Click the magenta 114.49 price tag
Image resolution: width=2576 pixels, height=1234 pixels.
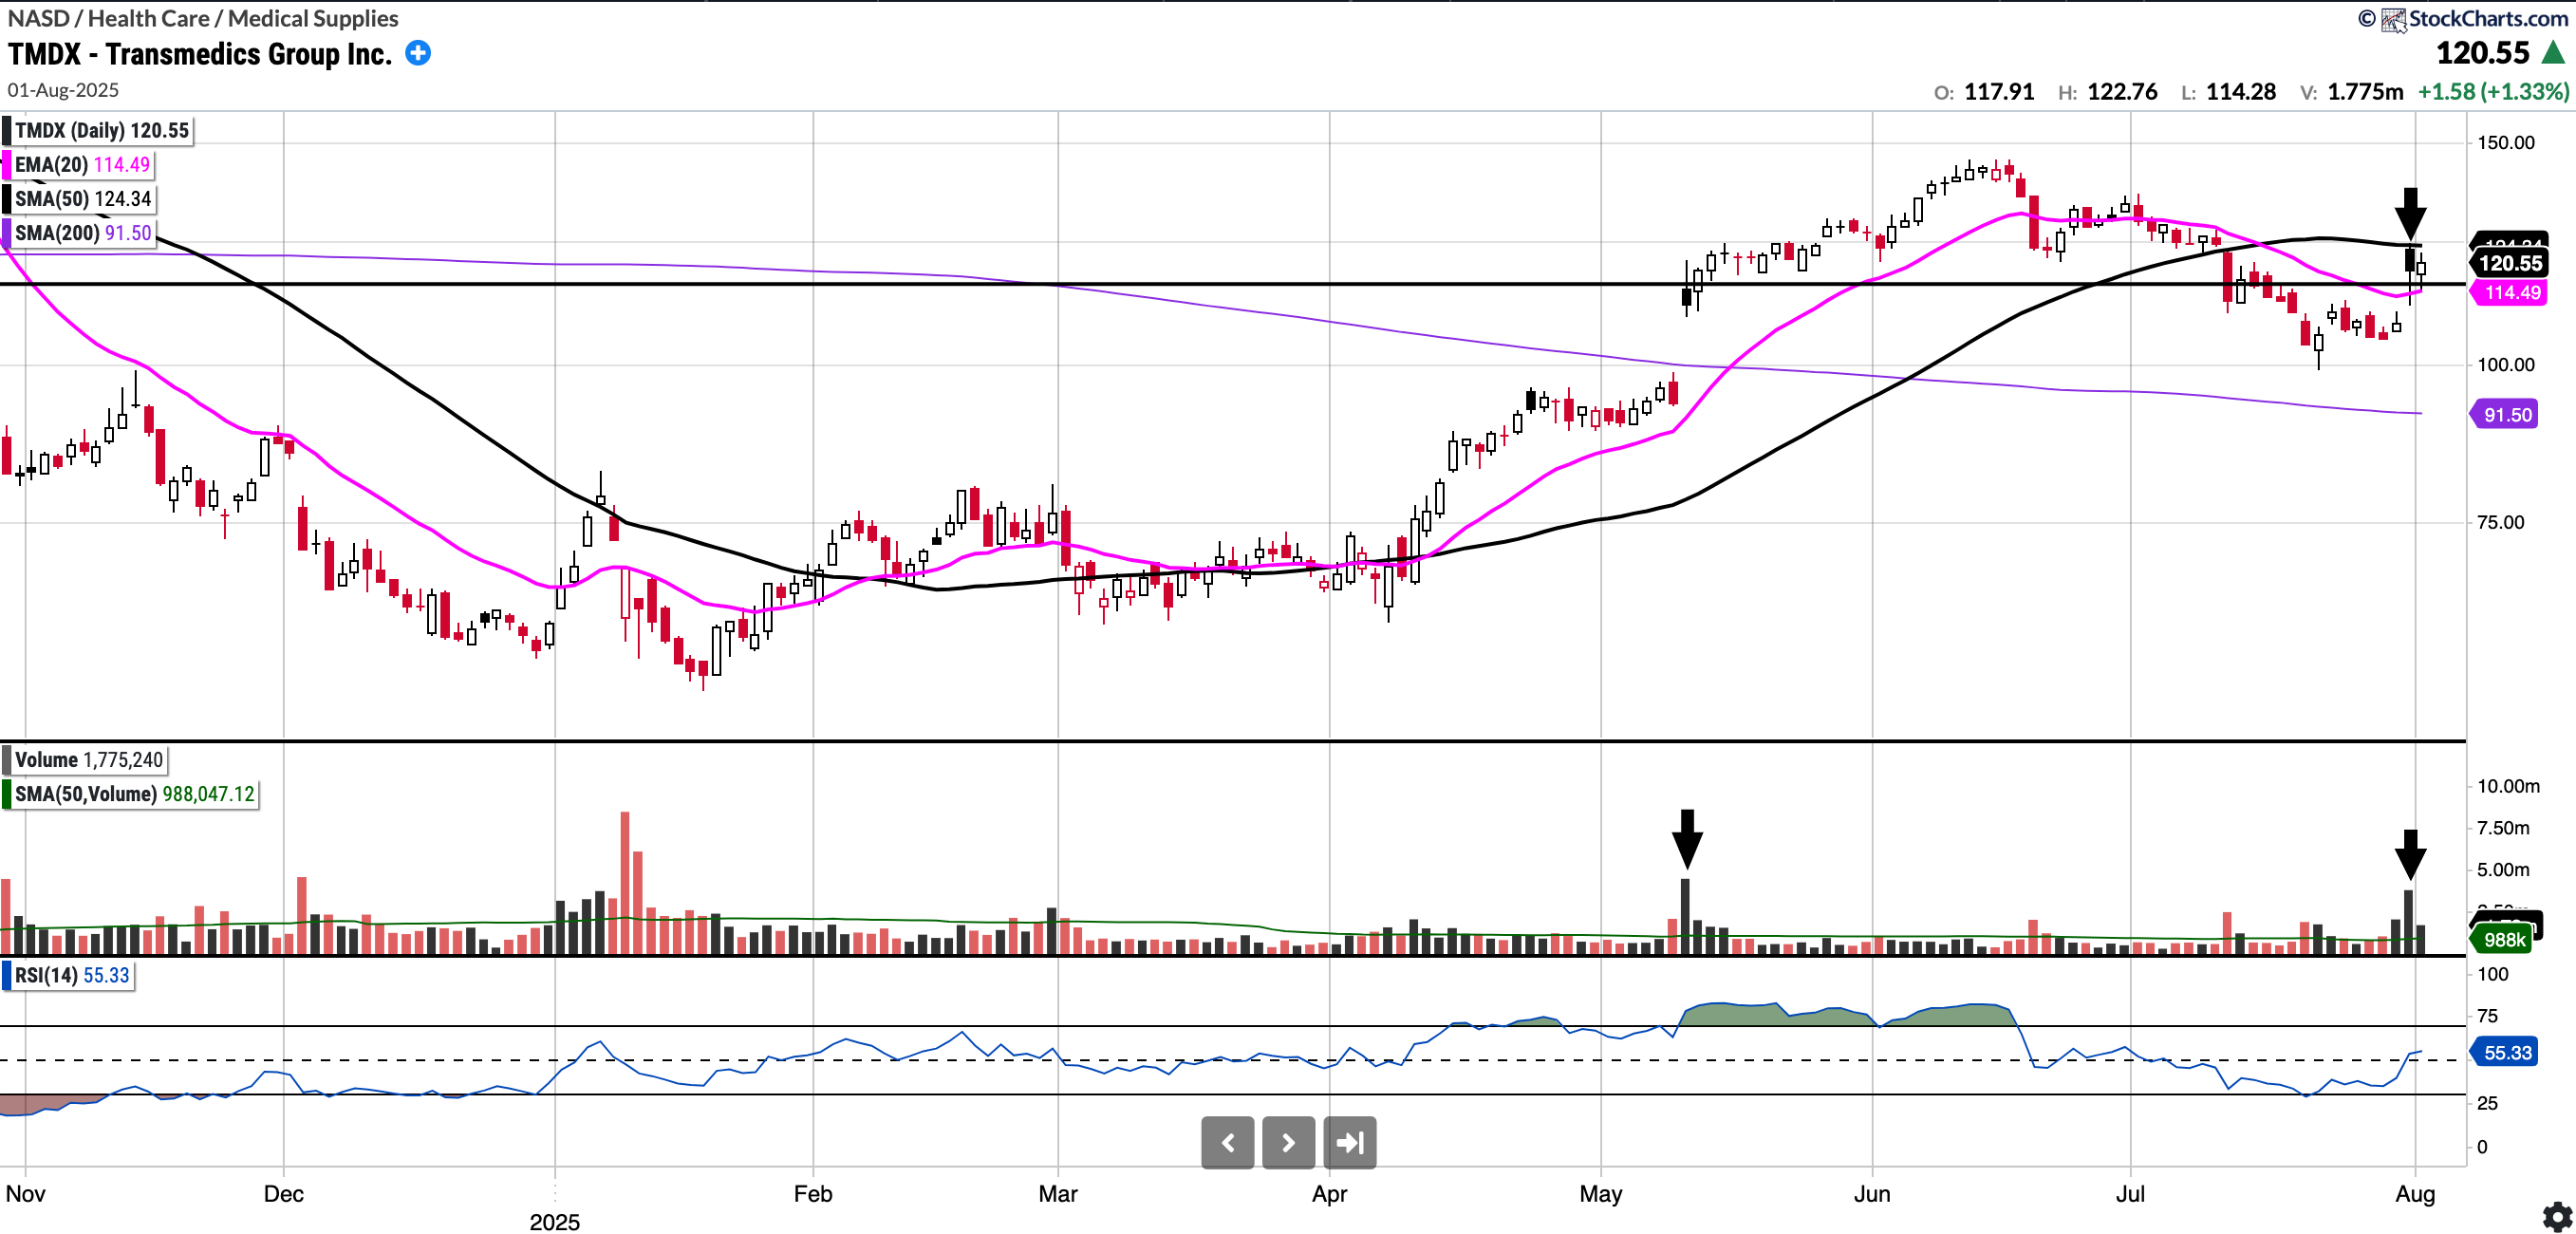[2511, 293]
